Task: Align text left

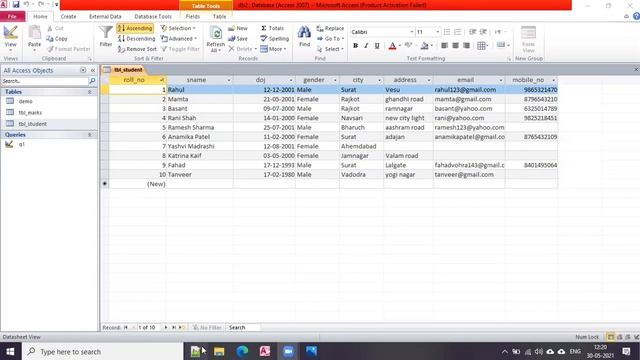Action: 444,45
